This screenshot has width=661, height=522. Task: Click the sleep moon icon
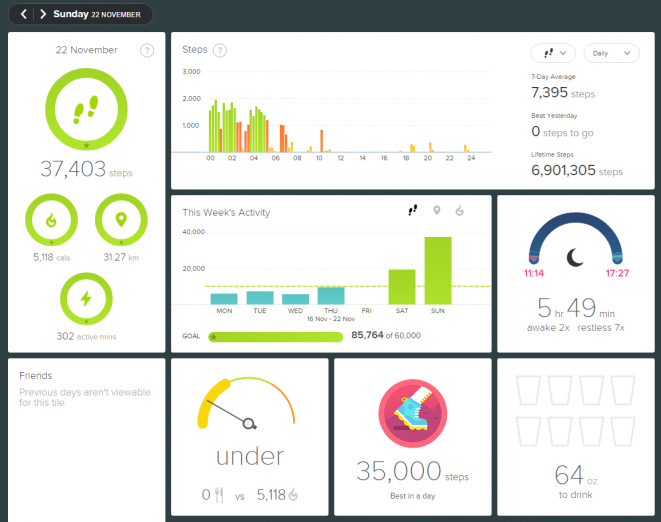pyautogui.click(x=575, y=257)
